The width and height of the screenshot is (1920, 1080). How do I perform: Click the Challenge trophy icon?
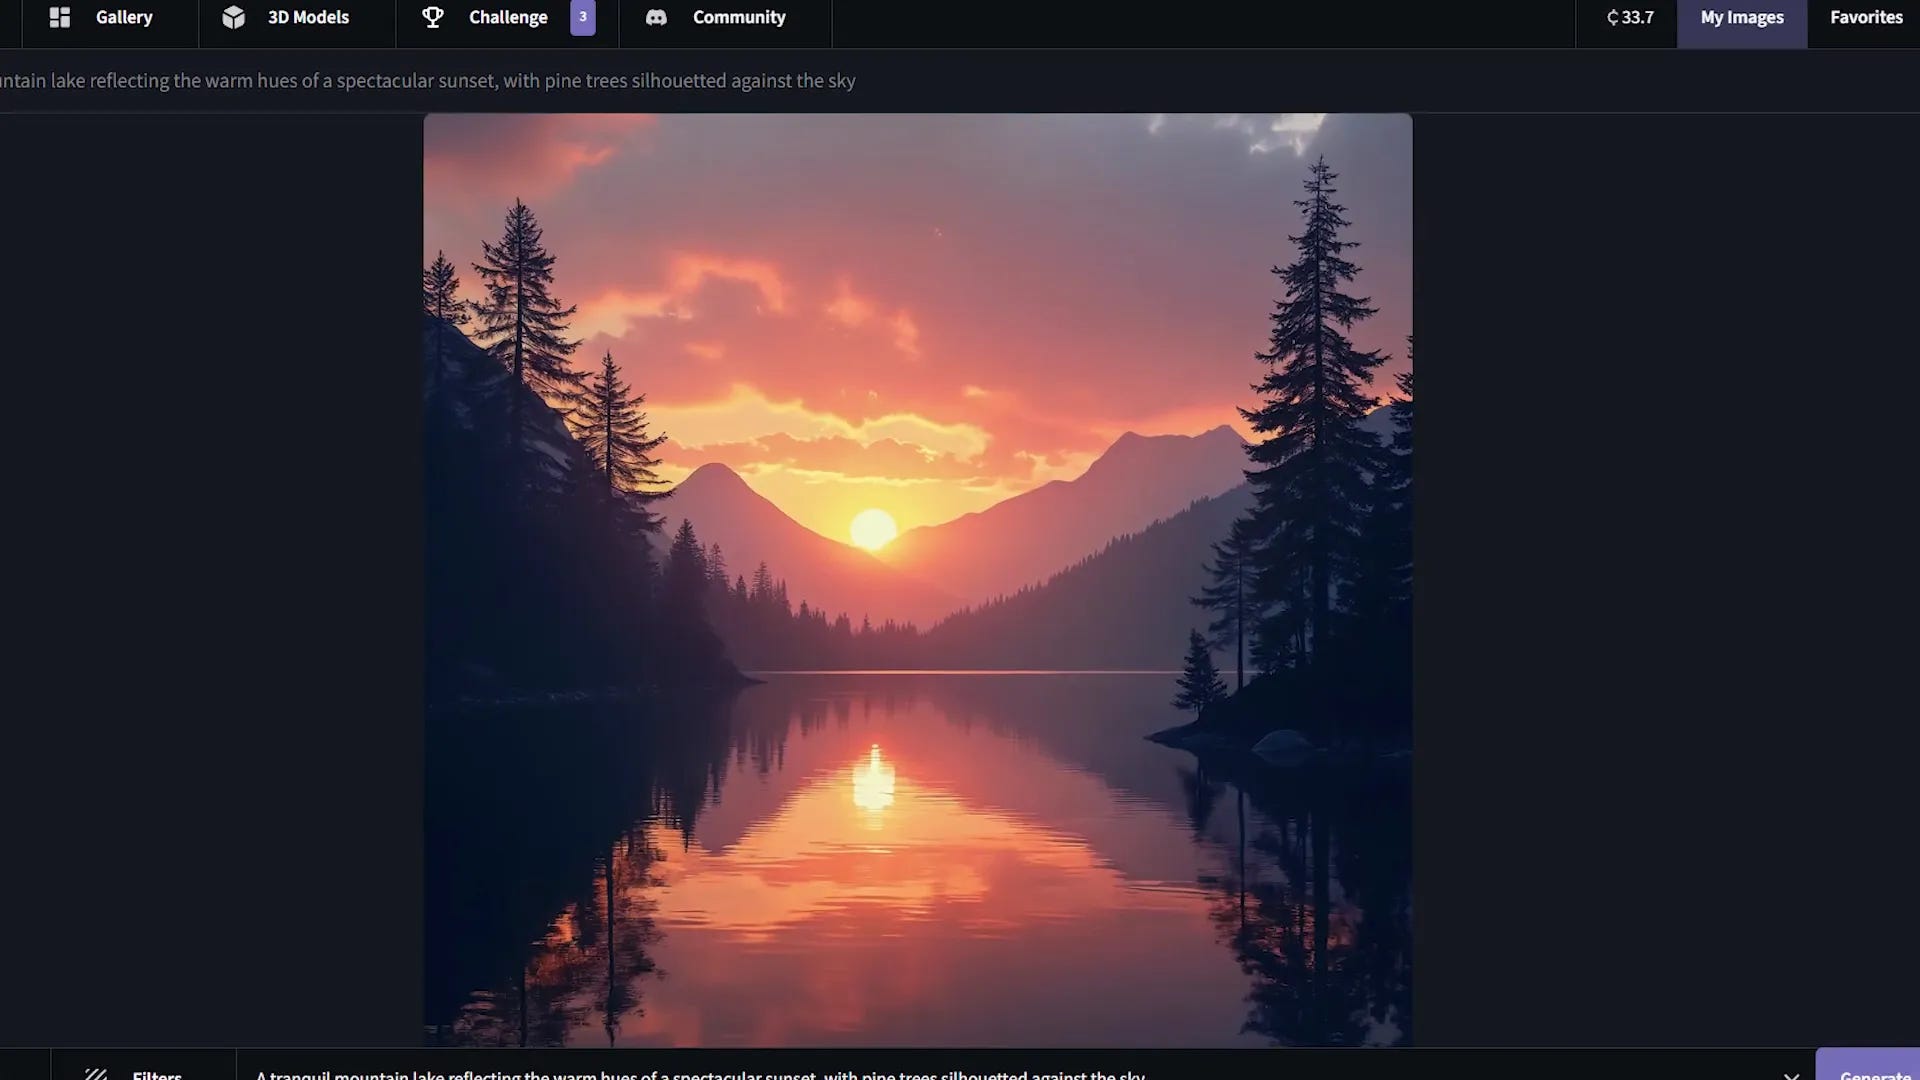pyautogui.click(x=432, y=17)
